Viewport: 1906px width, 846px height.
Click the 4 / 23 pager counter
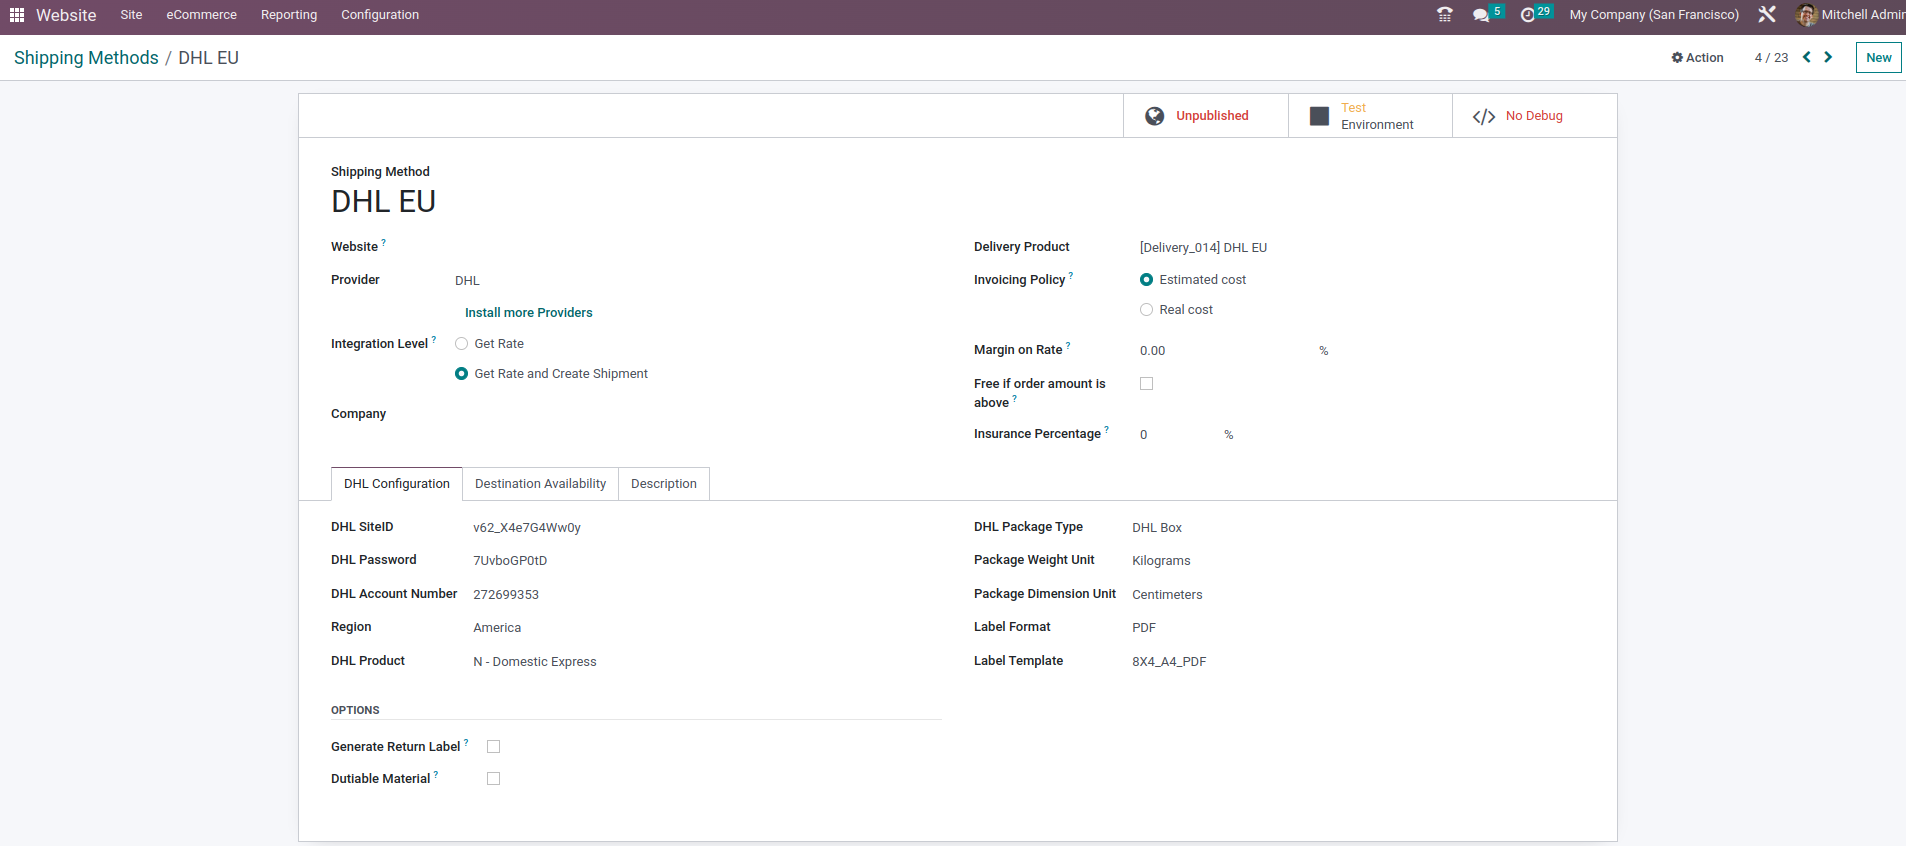point(1771,58)
